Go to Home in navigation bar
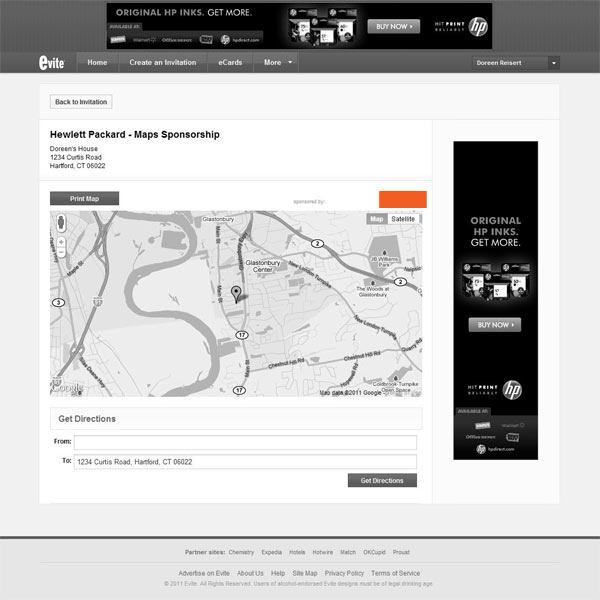 tap(97, 62)
